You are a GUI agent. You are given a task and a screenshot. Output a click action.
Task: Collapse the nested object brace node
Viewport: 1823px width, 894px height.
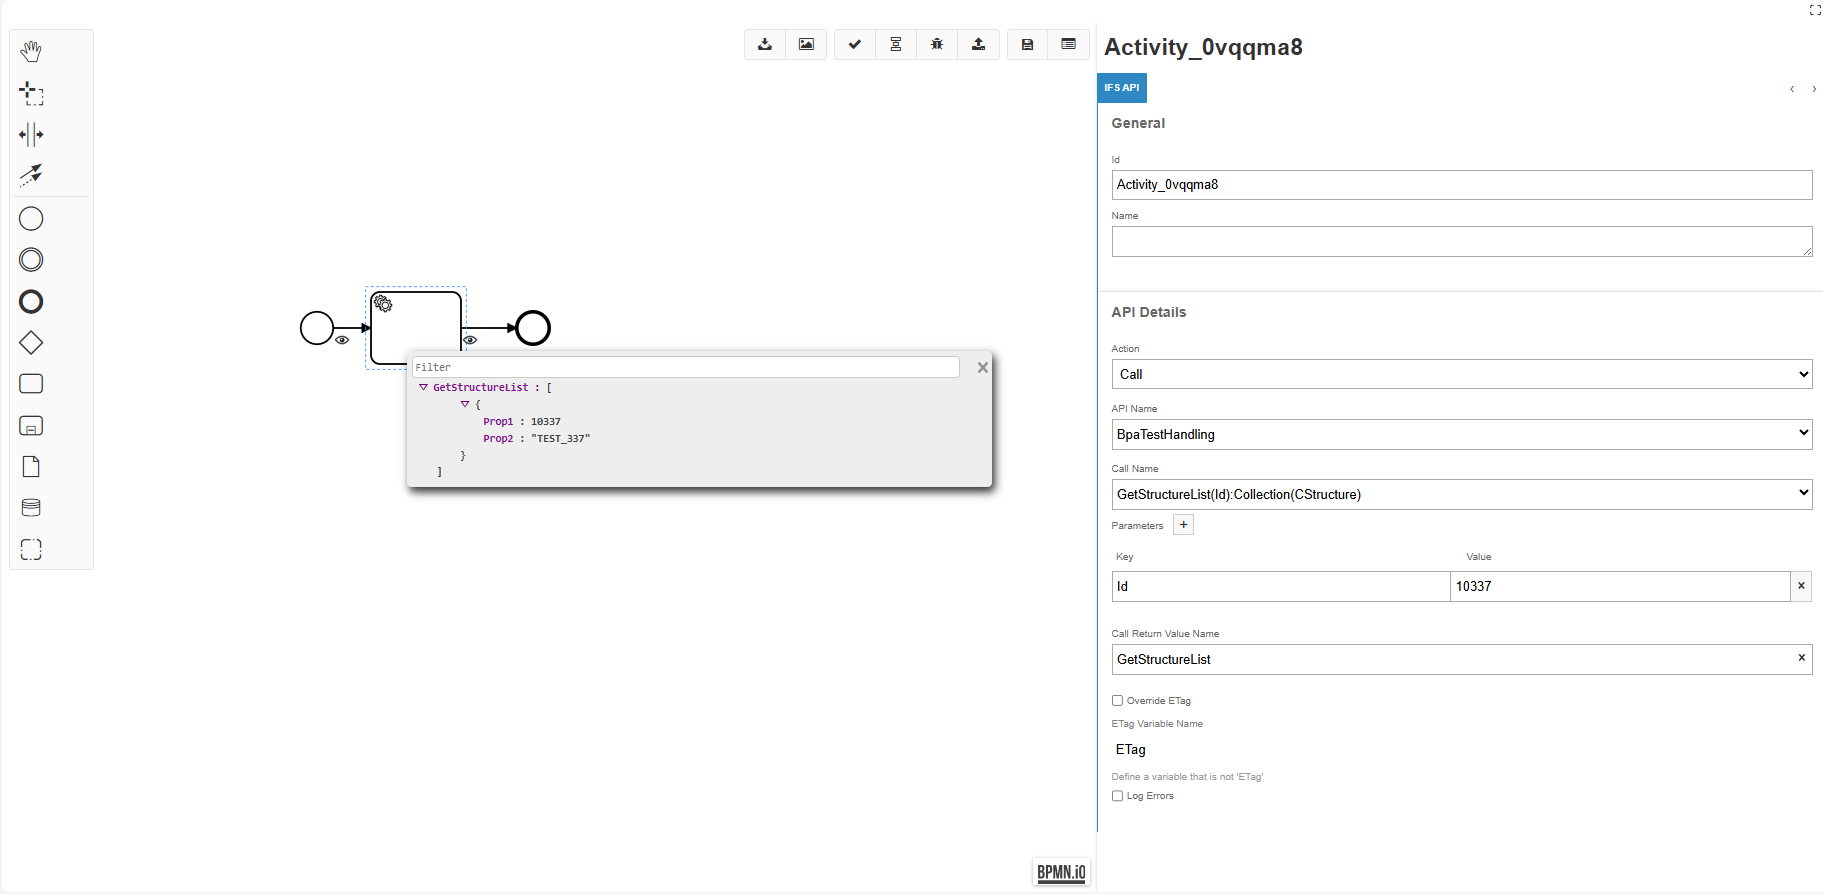pyautogui.click(x=465, y=404)
